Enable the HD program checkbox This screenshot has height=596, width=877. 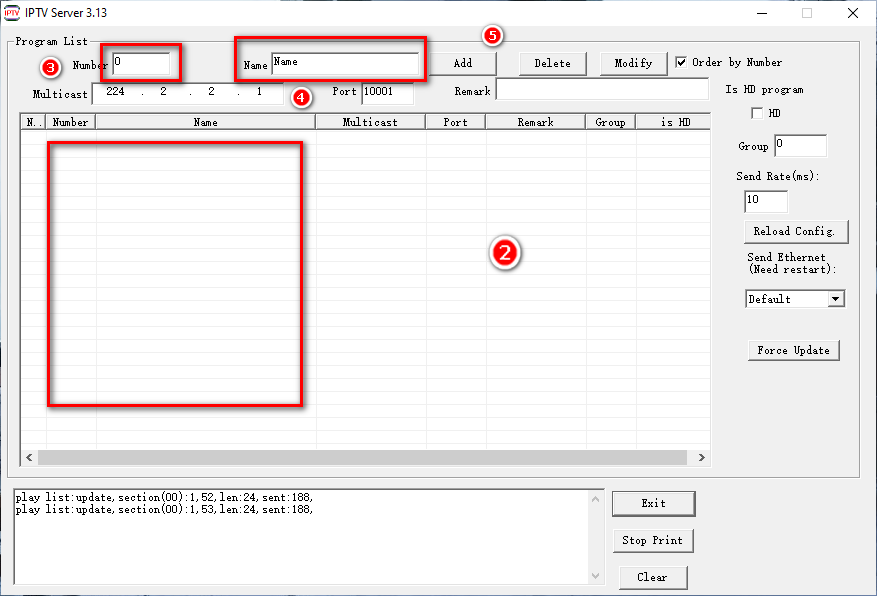757,113
